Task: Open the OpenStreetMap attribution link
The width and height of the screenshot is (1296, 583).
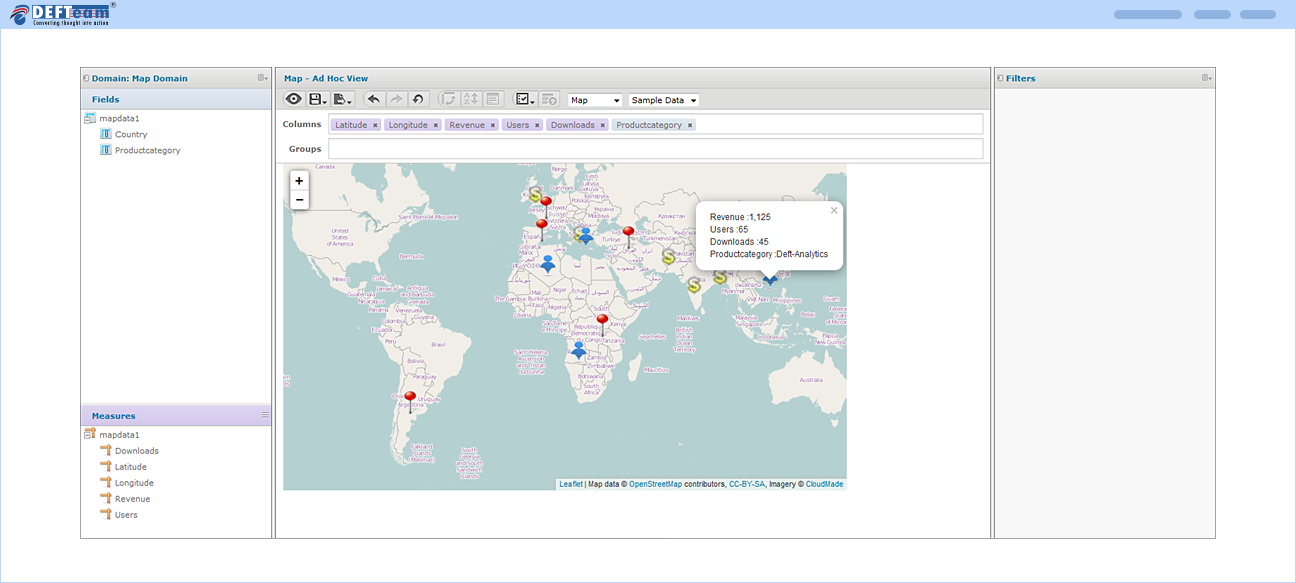Action: click(x=655, y=484)
